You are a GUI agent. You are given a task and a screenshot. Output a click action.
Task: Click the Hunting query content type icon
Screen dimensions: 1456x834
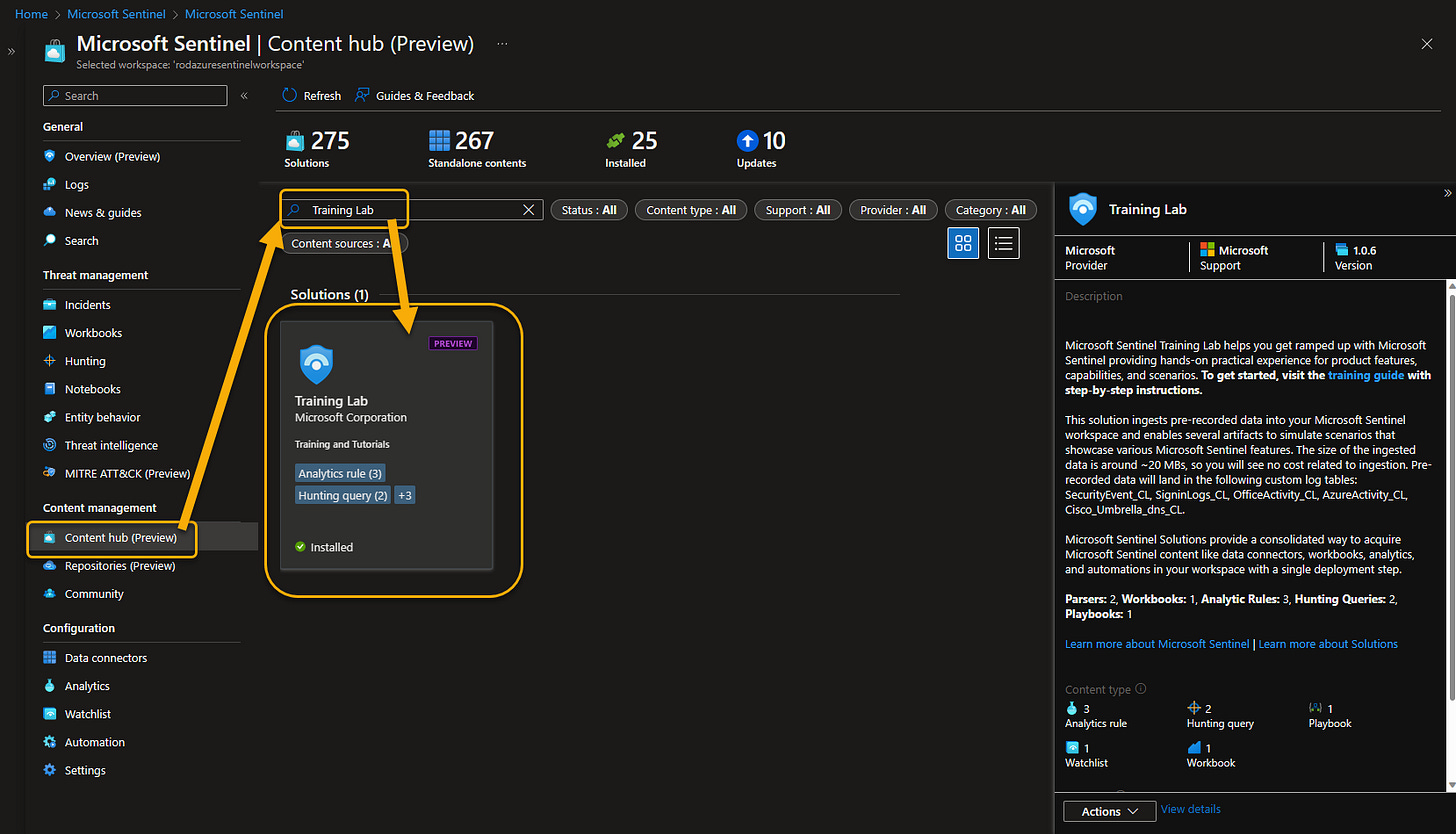(x=1193, y=708)
